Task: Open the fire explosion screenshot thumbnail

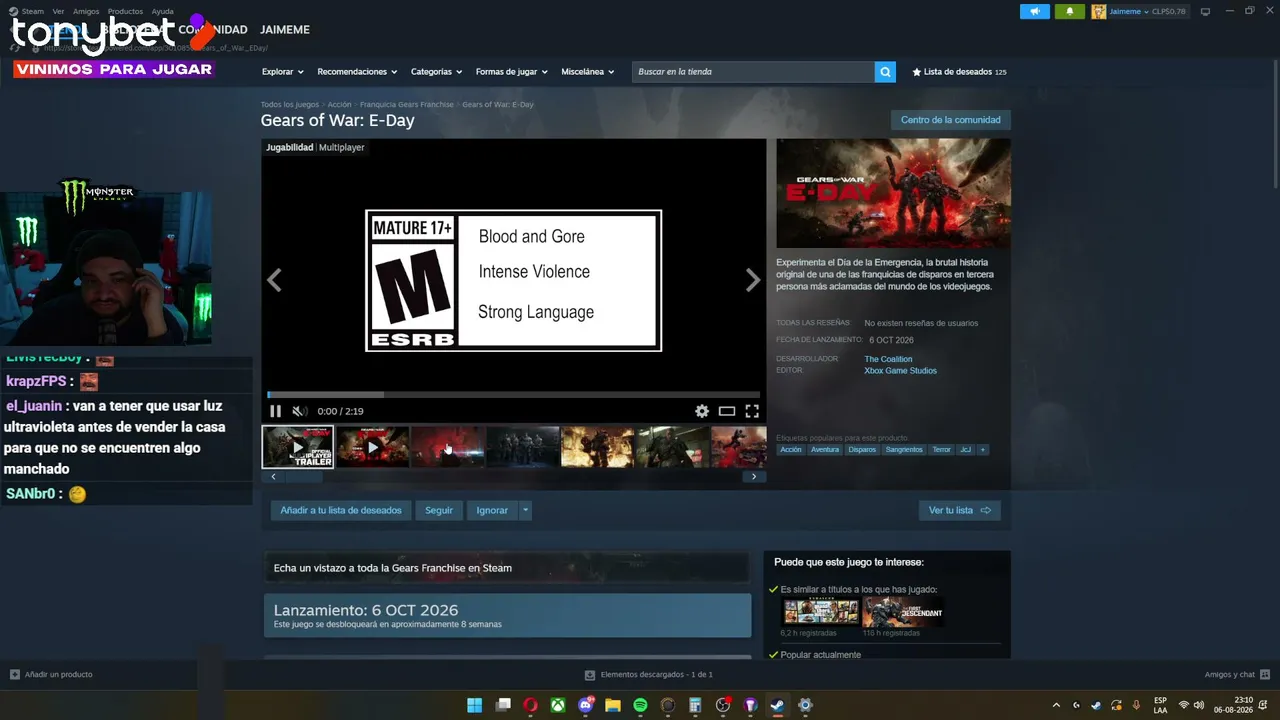Action: 598,447
